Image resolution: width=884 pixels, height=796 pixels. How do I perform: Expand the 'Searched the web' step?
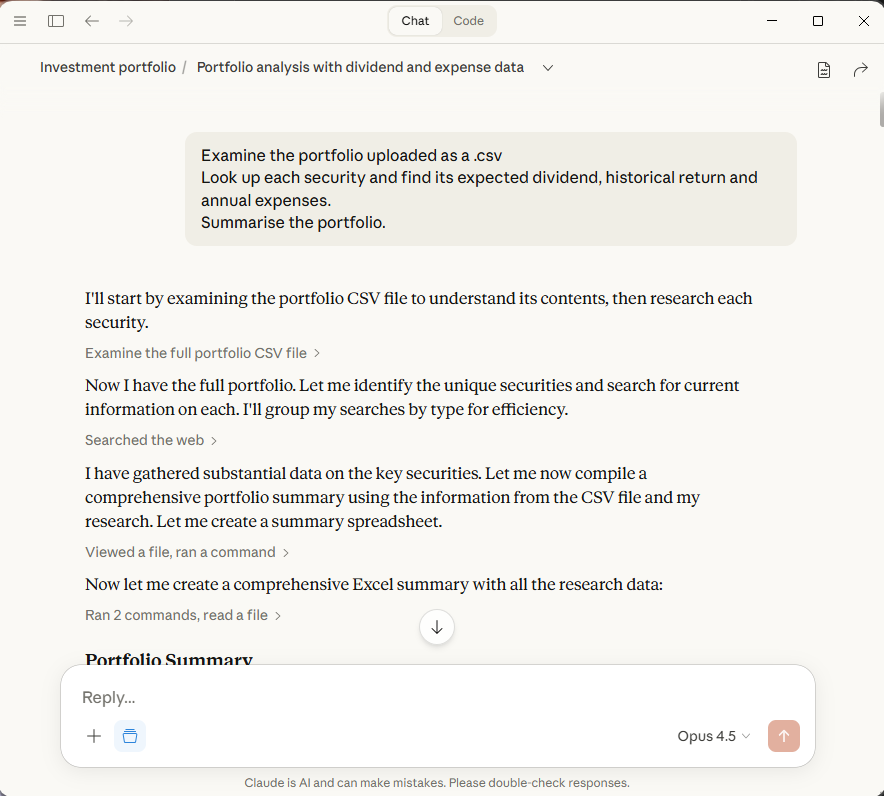(151, 440)
